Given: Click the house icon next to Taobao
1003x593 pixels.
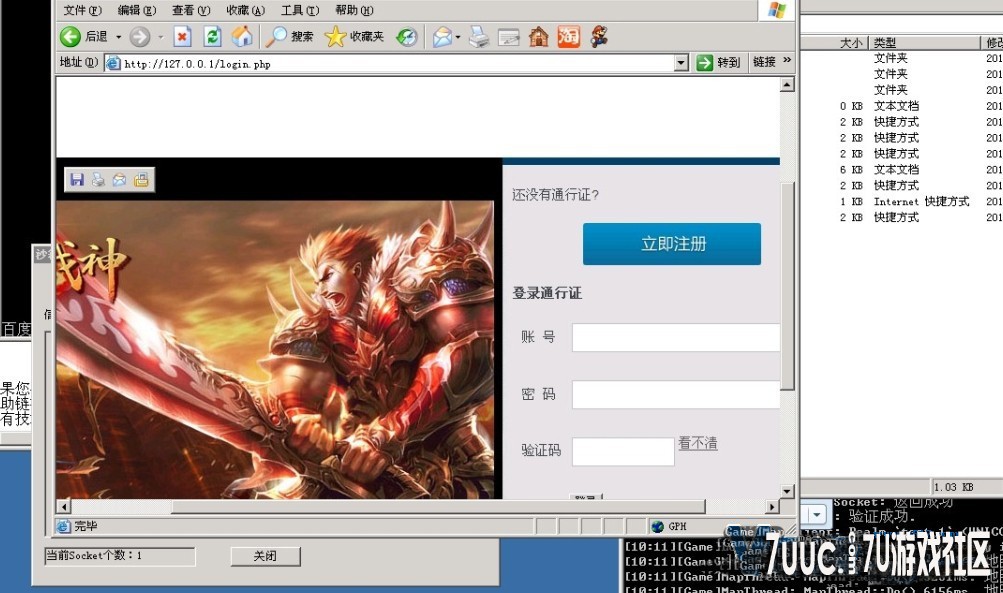Looking at the screenshot, I should click(539, 36).
